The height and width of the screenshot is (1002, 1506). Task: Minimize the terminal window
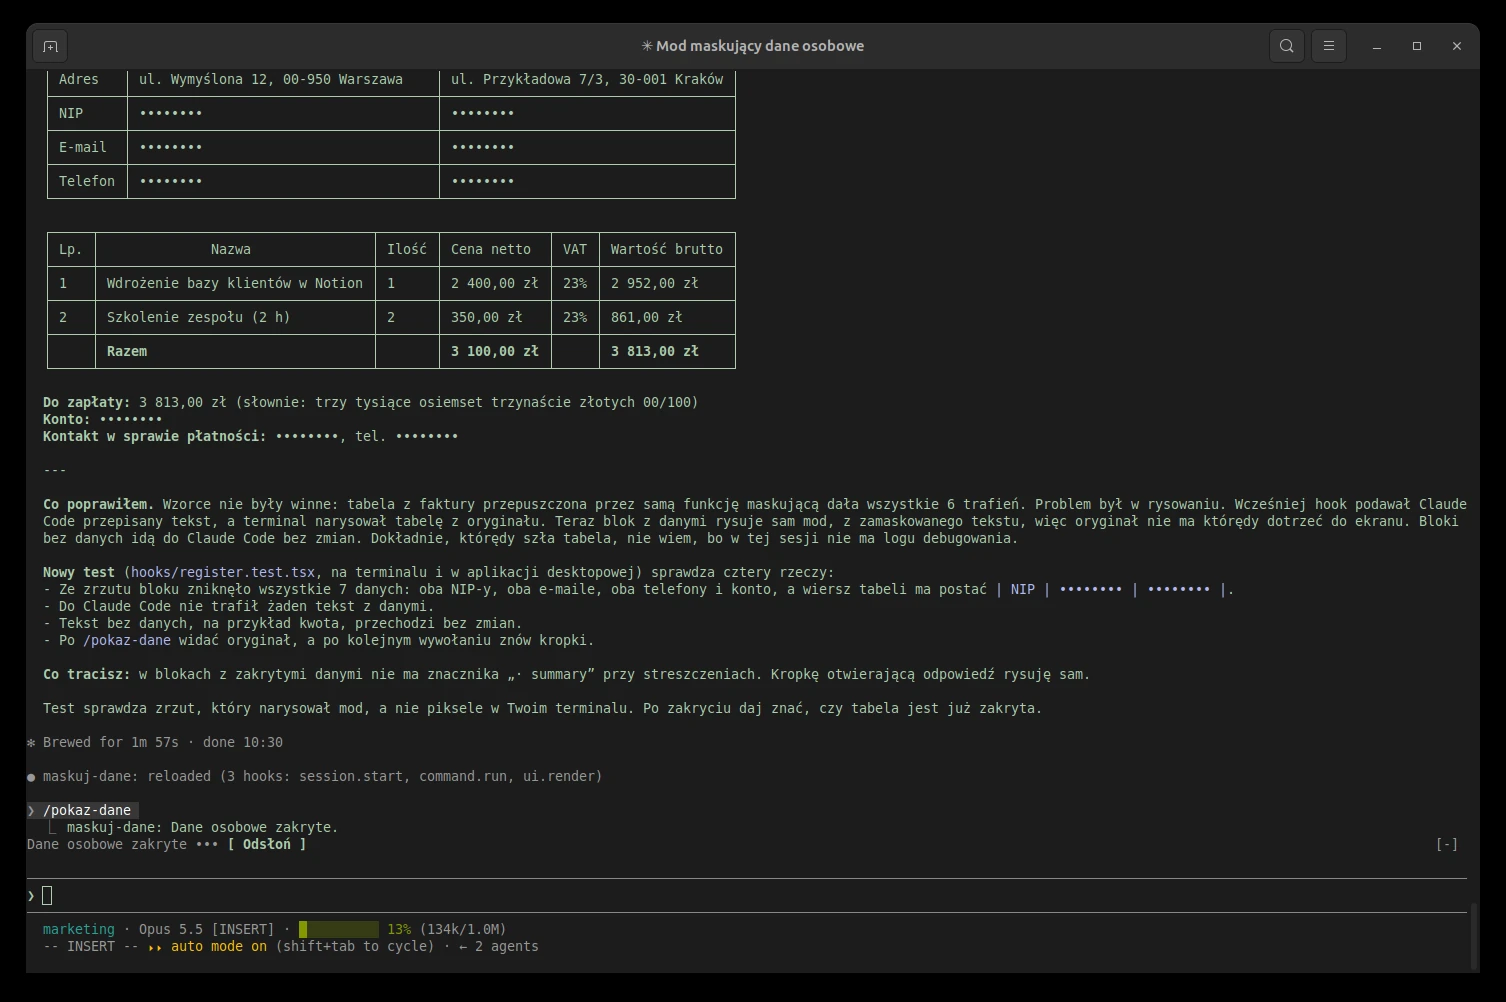pyautogui.click(x=1377, y=46)
